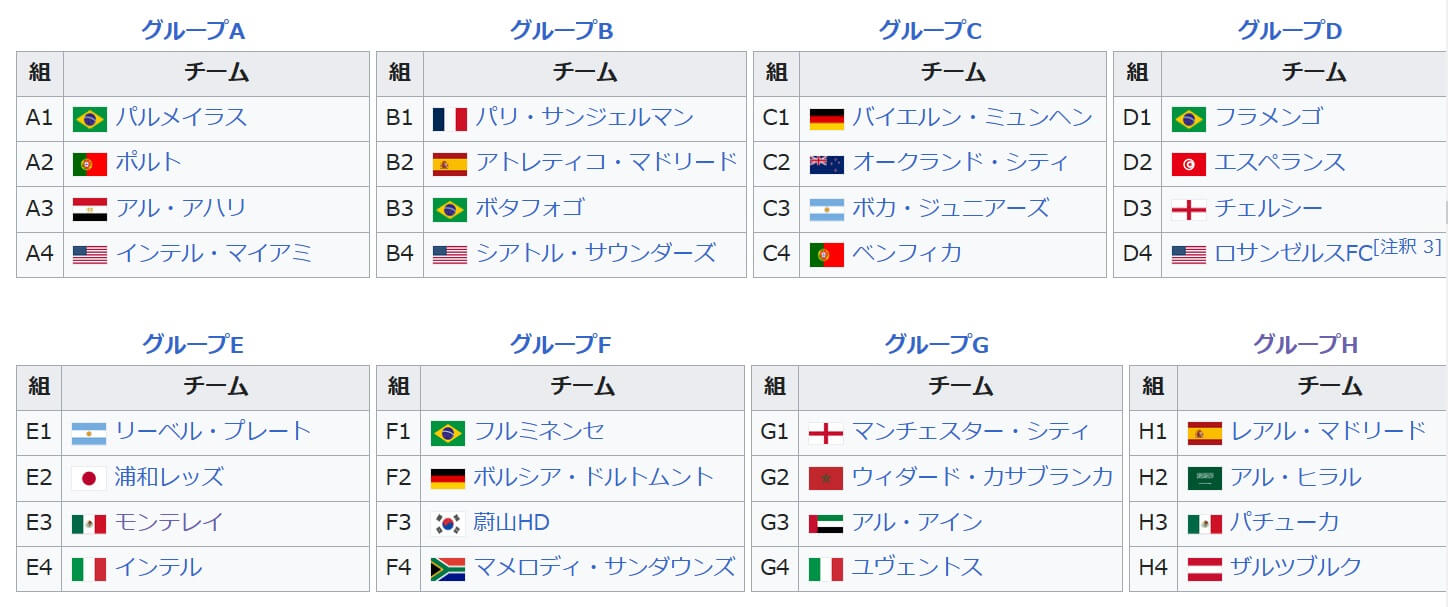Click the Saudi Arabia flag next to アル・ヒラル
1448x607 pixels.
click(1204, 478)
